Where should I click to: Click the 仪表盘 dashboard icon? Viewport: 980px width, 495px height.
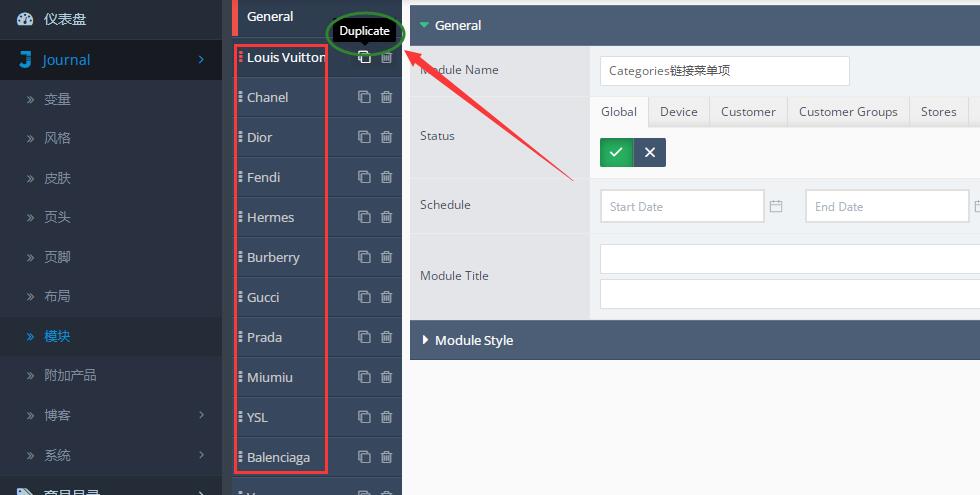click(x=25, y=19)
